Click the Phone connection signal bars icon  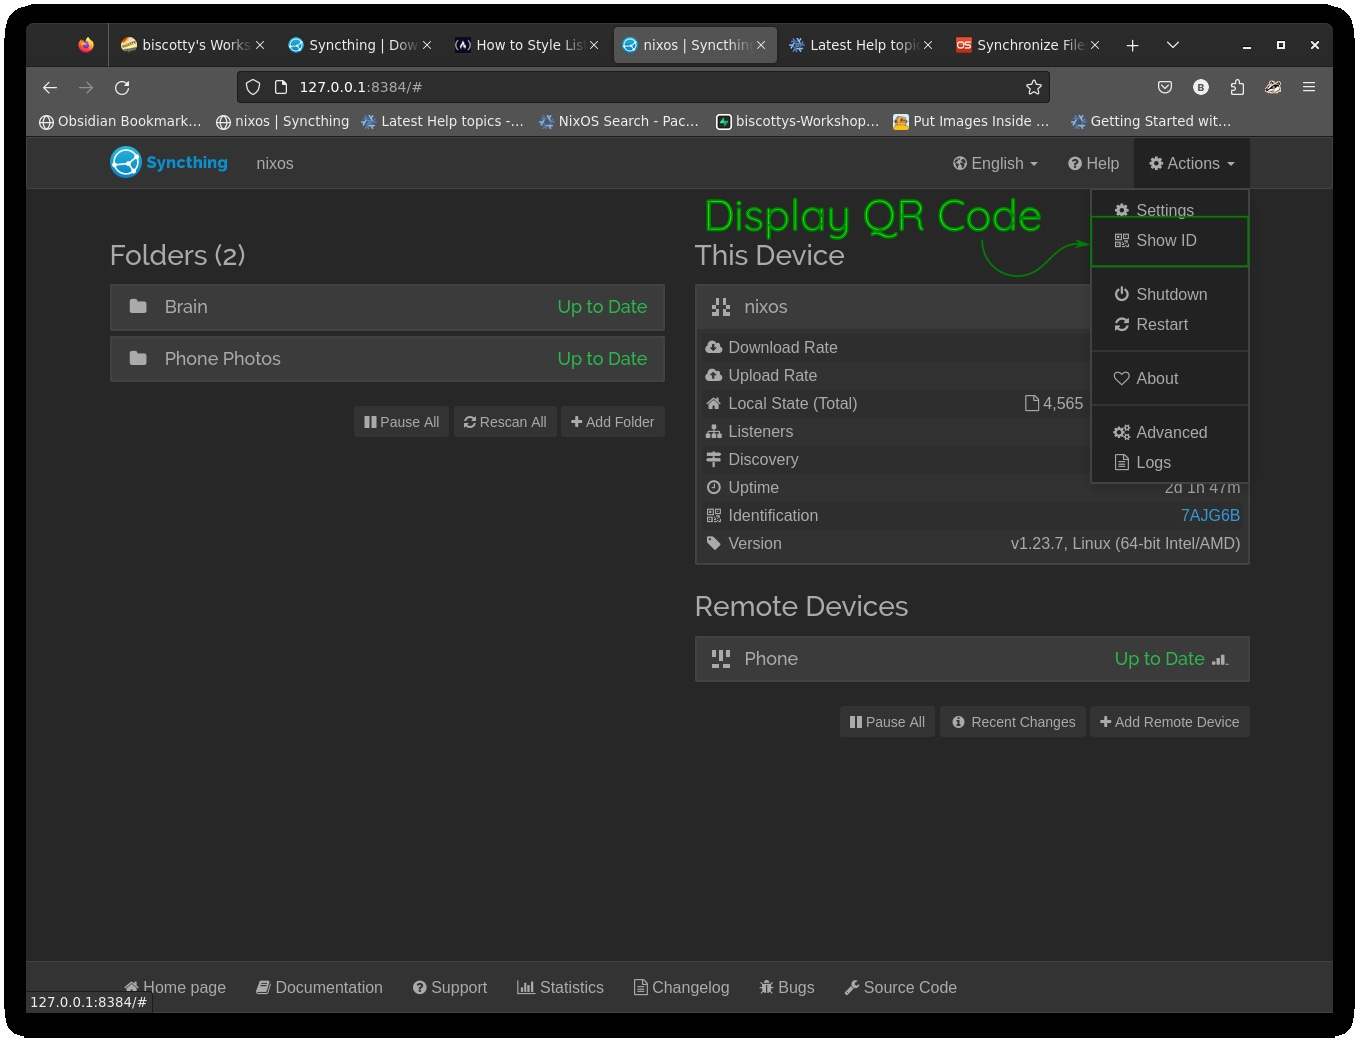tap(1220, 659)
